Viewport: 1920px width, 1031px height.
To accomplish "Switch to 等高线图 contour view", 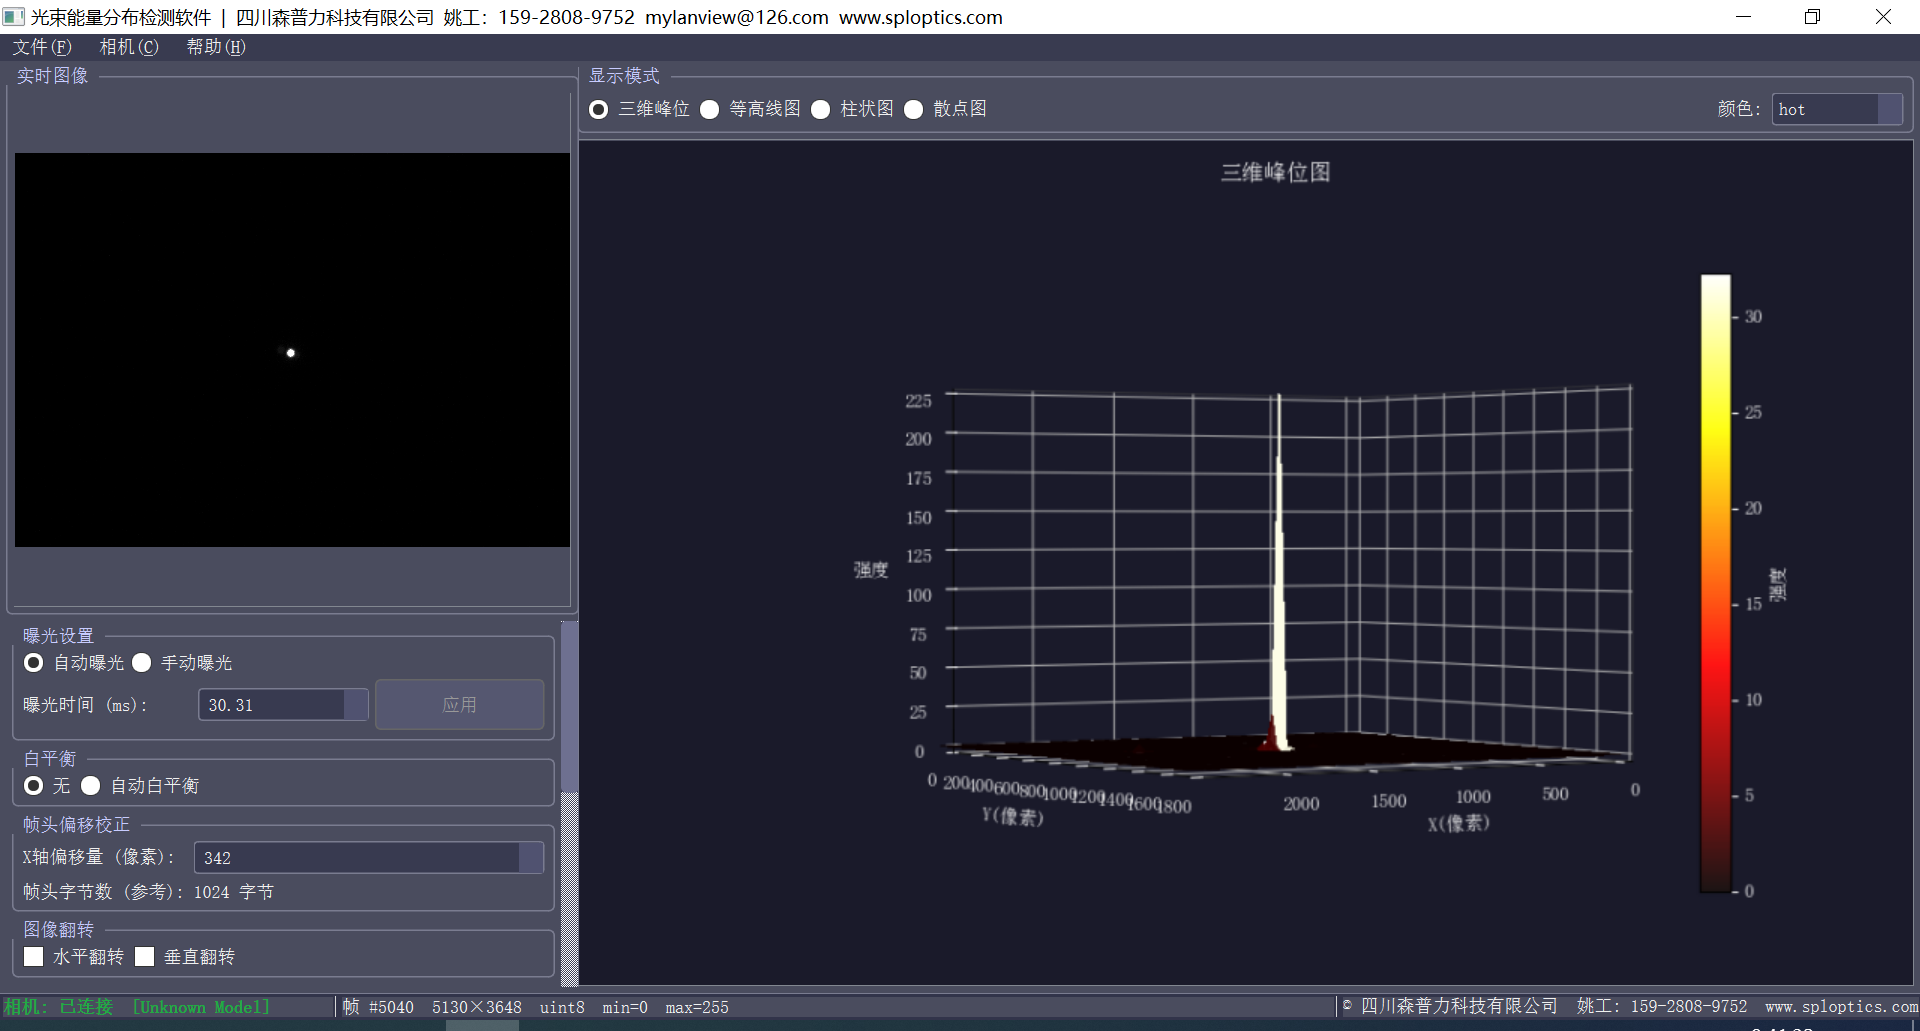I will pyautogui.click(x=710, y=109).
